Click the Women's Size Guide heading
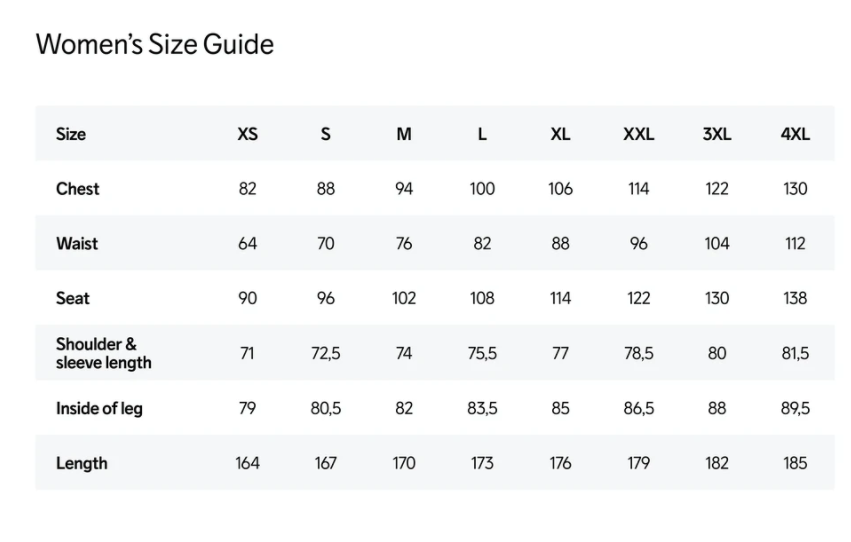This screenshot has height=542, width=851. tap(155, 44)
